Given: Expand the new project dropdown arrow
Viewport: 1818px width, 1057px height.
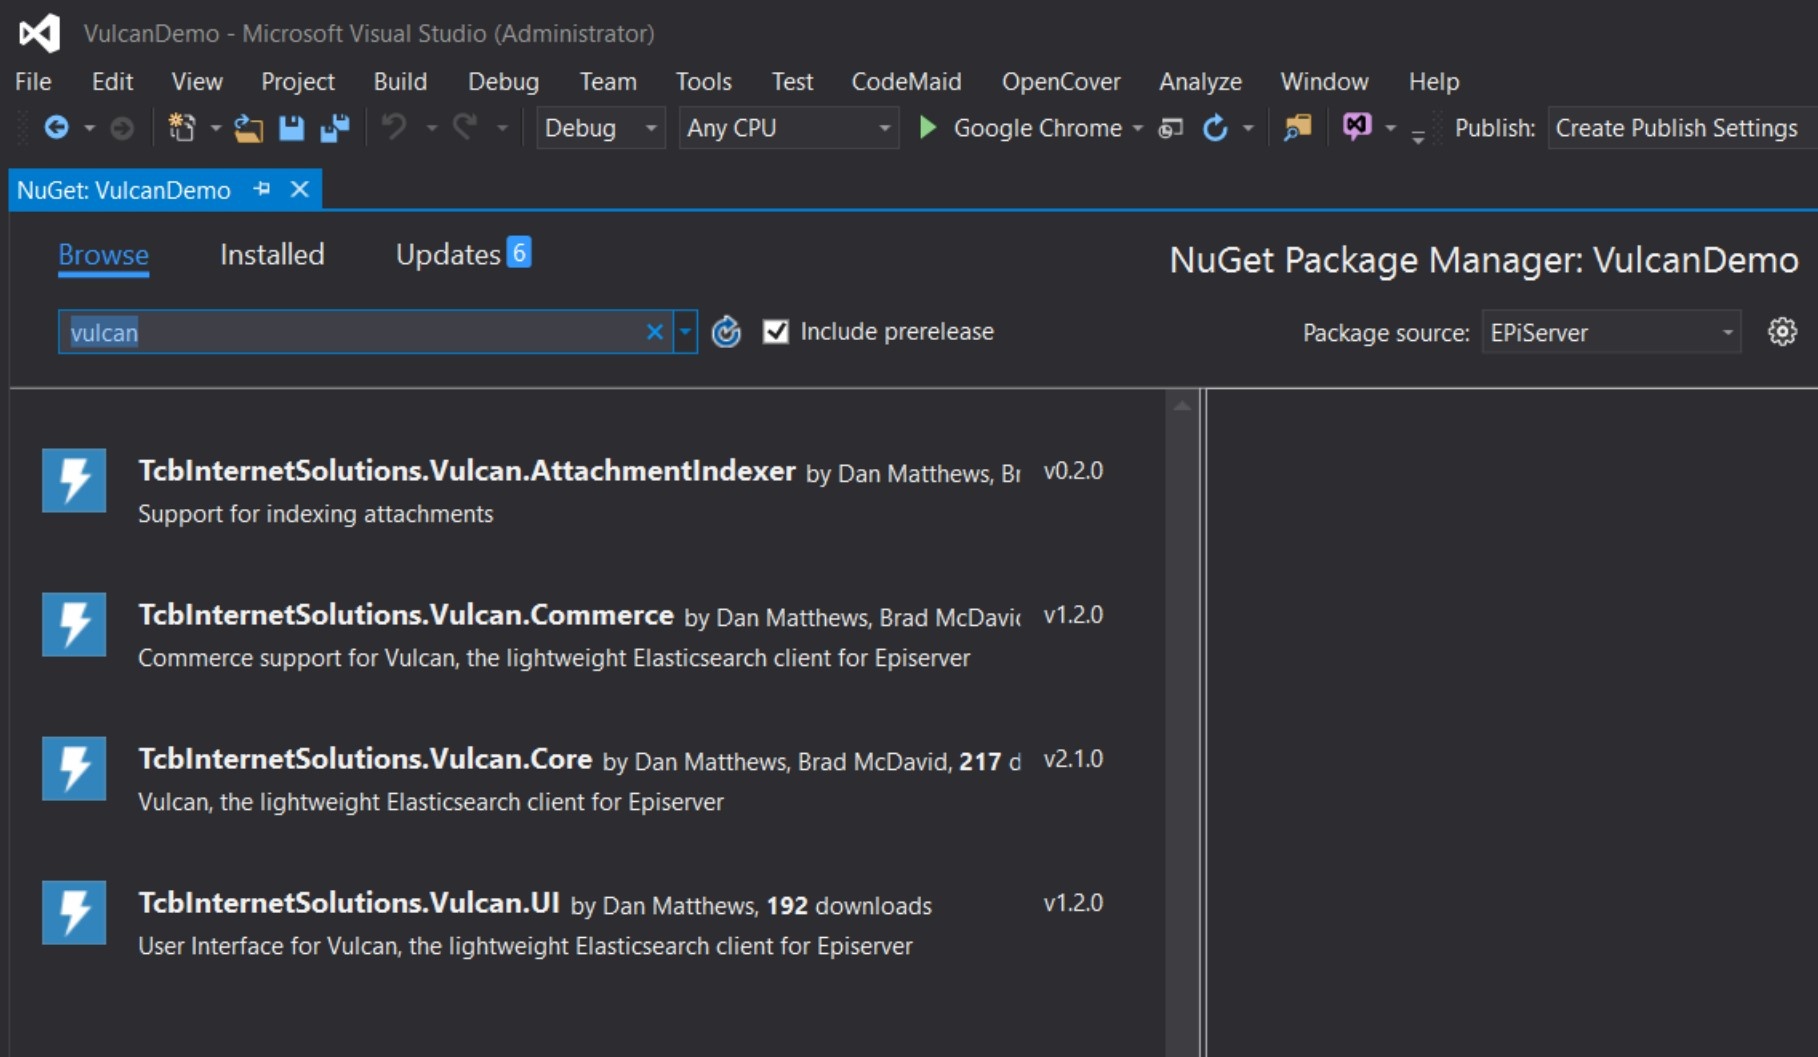Looking at the screenshot, I should coord(214,128).
